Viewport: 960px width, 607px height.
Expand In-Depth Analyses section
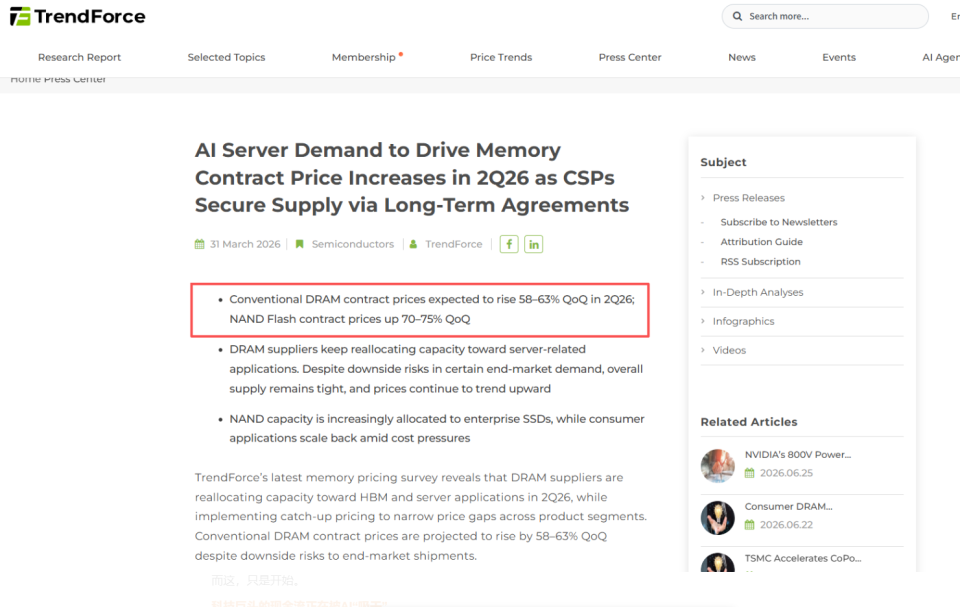[757, 292]
